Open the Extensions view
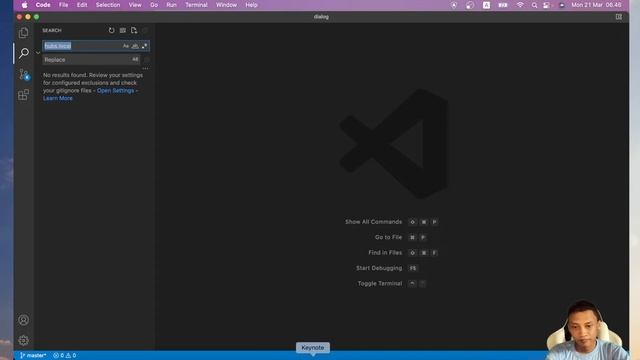 point(24,95)
